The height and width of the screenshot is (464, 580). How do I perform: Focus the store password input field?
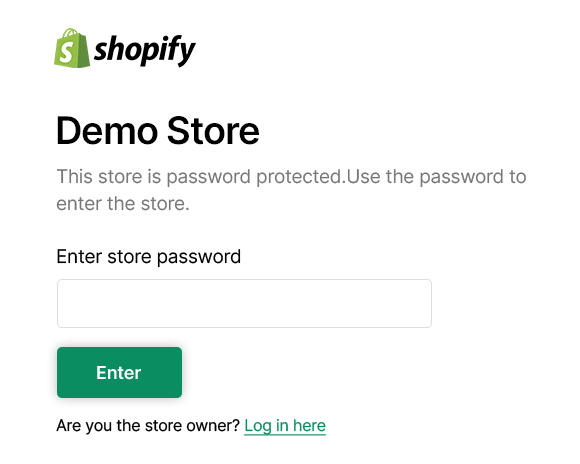[244, 303]
